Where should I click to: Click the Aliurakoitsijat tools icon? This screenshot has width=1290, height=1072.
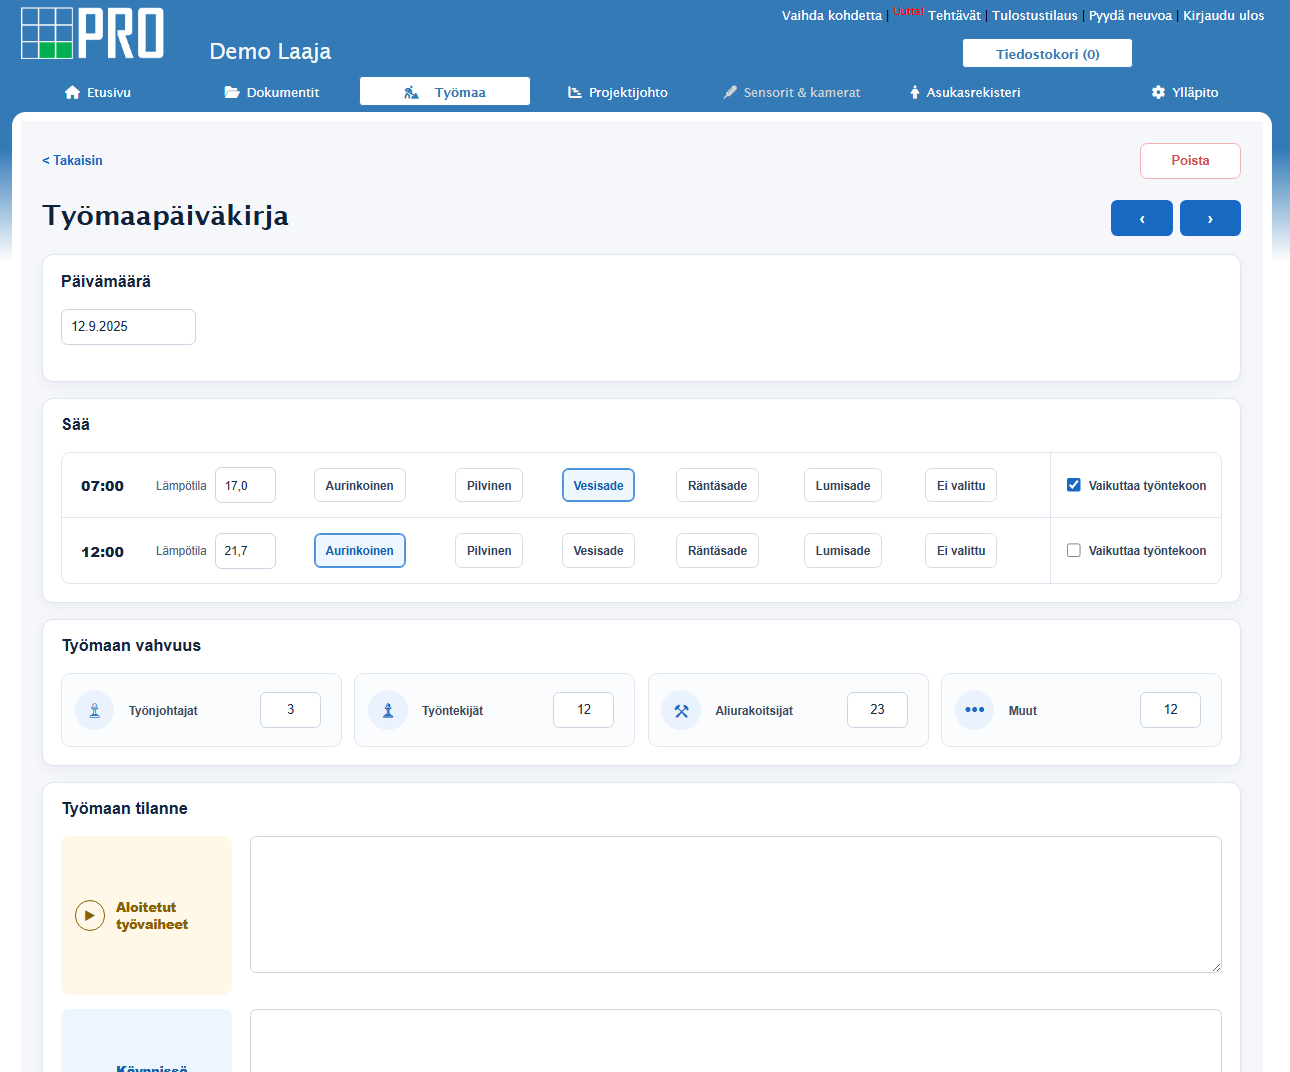click(681, 710)
